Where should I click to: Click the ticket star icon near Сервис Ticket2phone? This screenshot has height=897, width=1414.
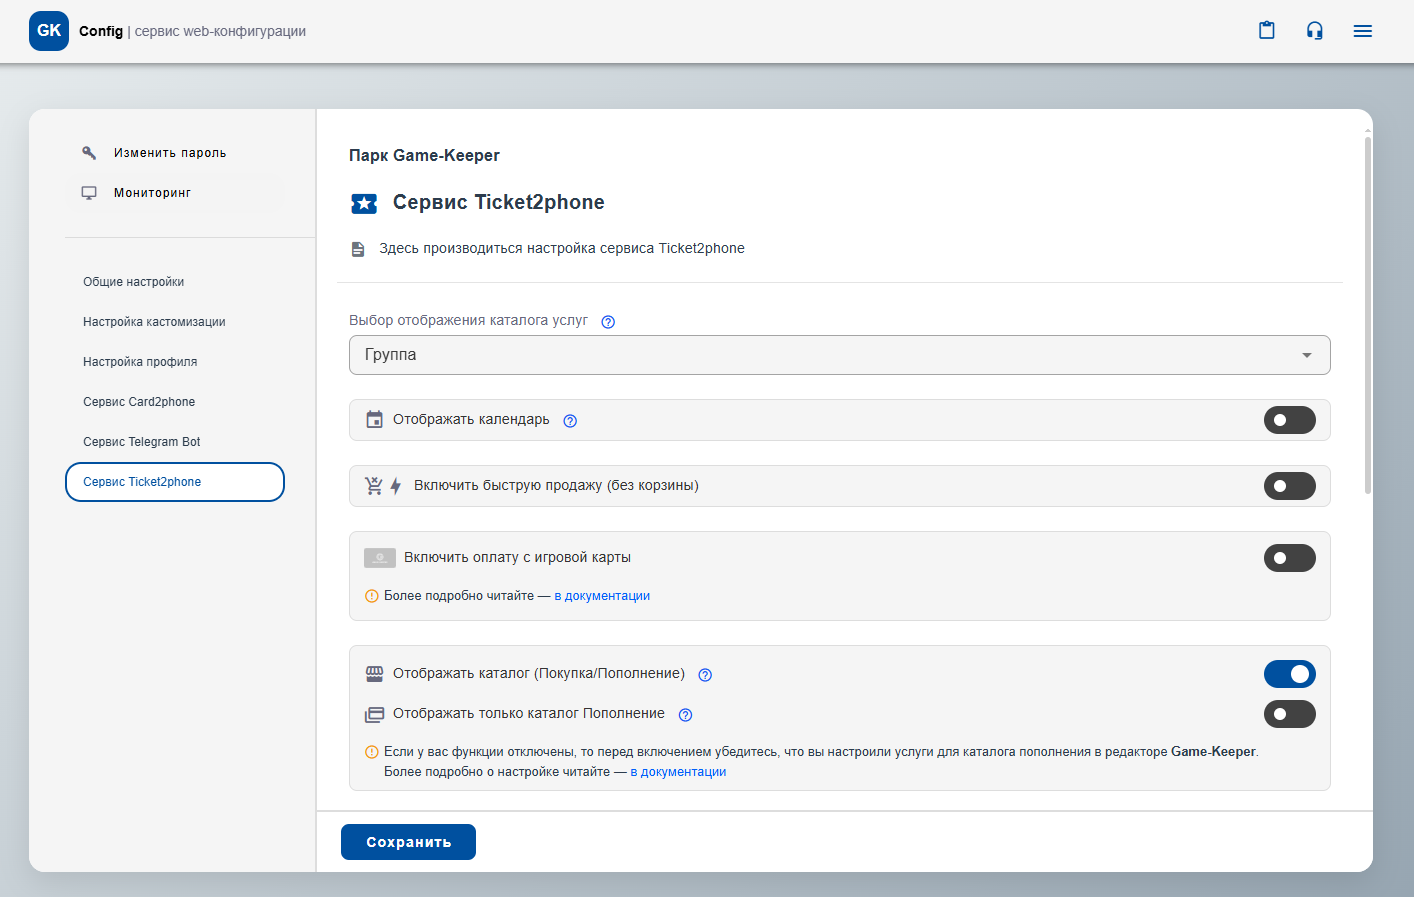pos(364,204)
